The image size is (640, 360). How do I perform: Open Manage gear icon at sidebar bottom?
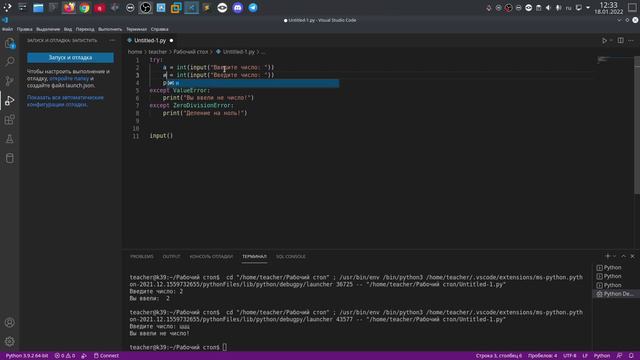click(9, 341)
